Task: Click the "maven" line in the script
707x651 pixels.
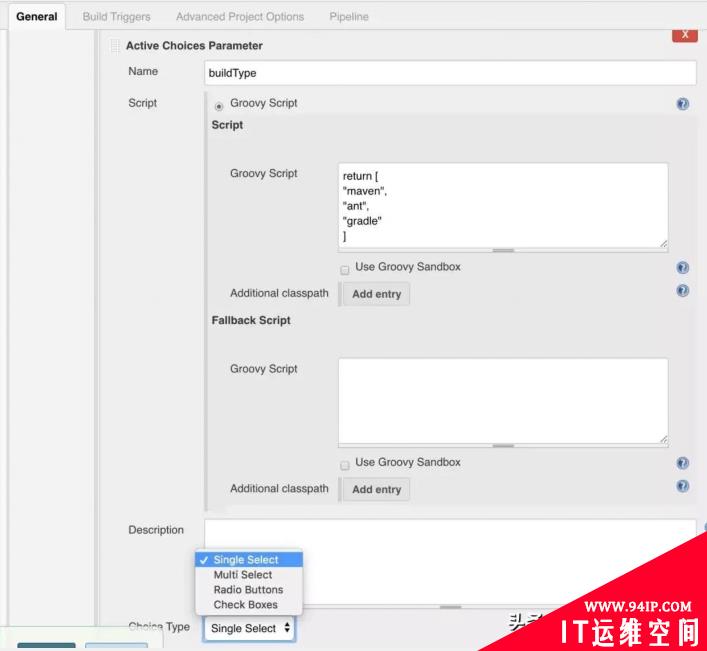Action: pos(365,191)
